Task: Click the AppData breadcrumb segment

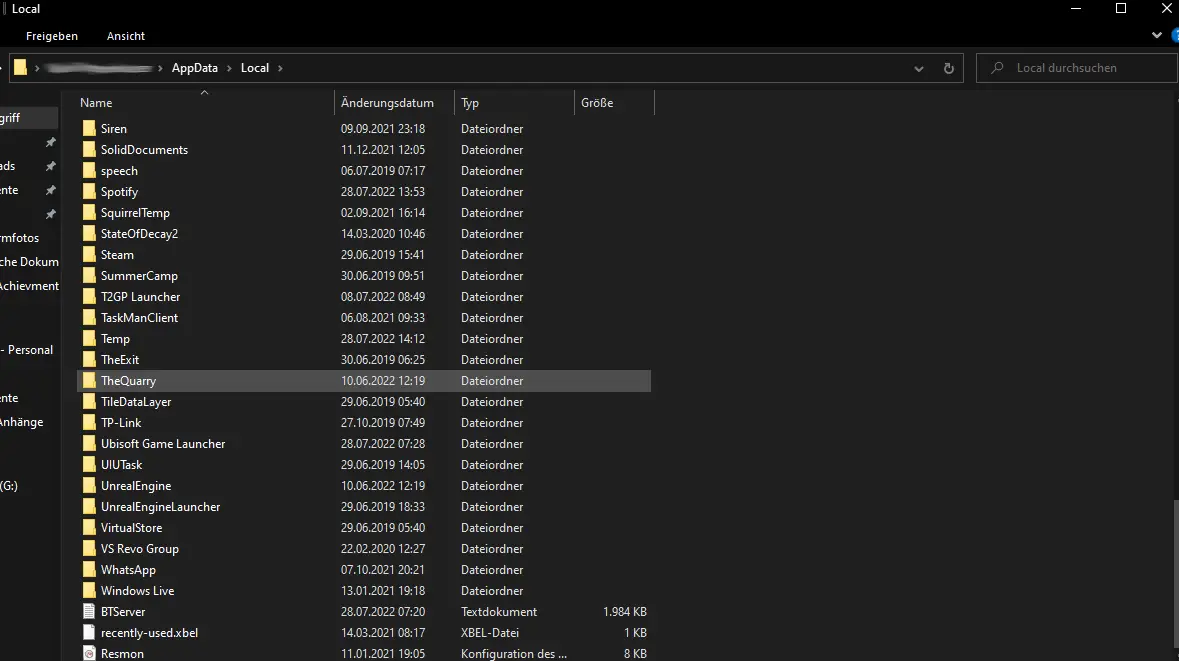Action: click(195, 68)
